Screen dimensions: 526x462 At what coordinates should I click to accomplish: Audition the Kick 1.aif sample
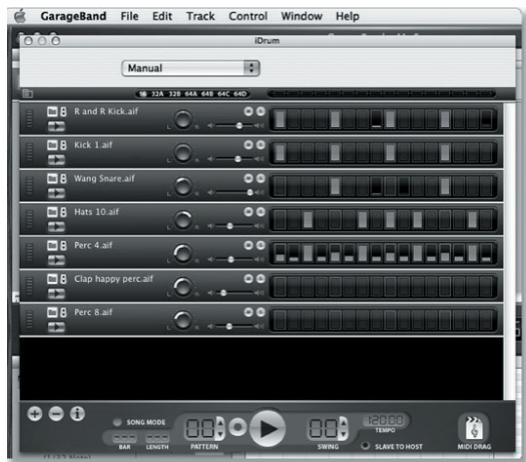(56, 160)
